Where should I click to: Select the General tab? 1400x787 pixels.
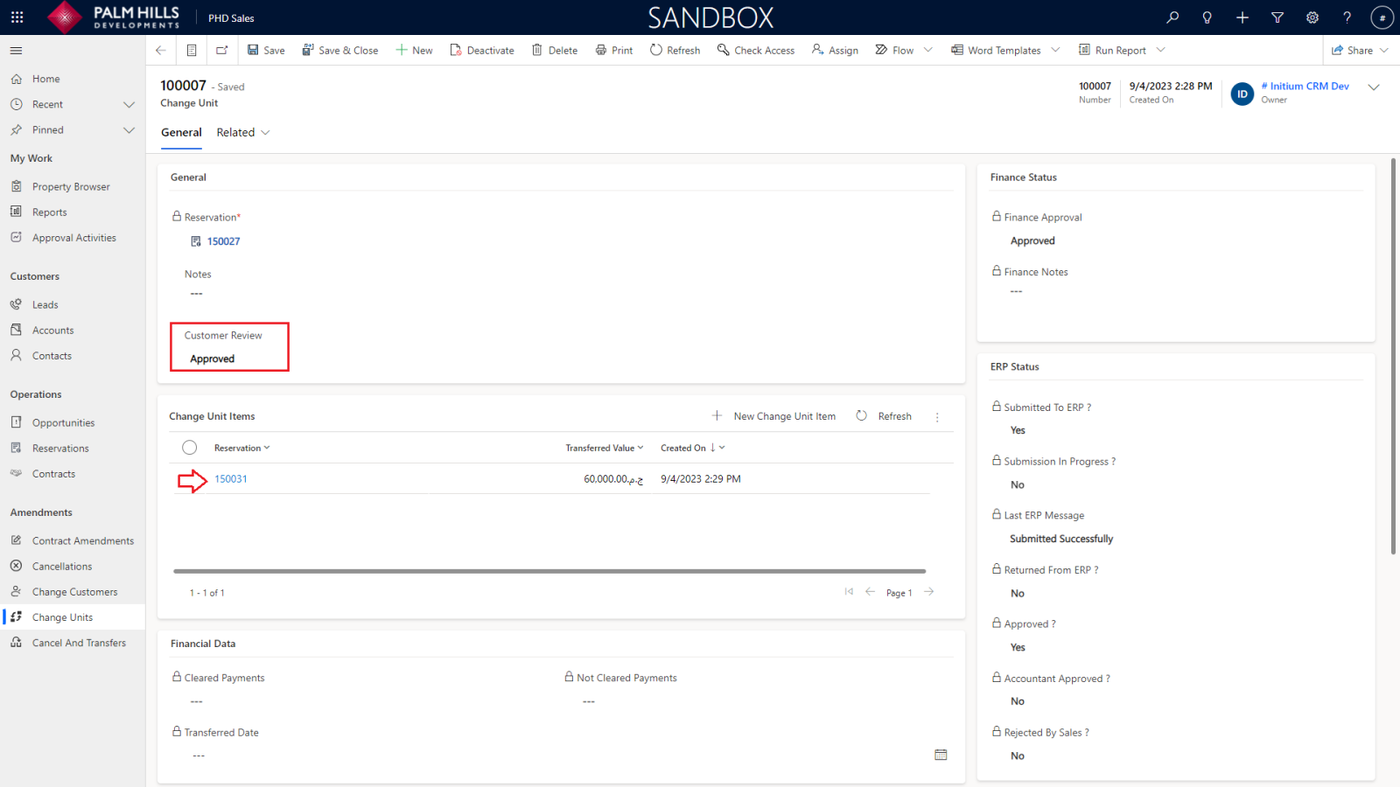[x=181, y=132]
